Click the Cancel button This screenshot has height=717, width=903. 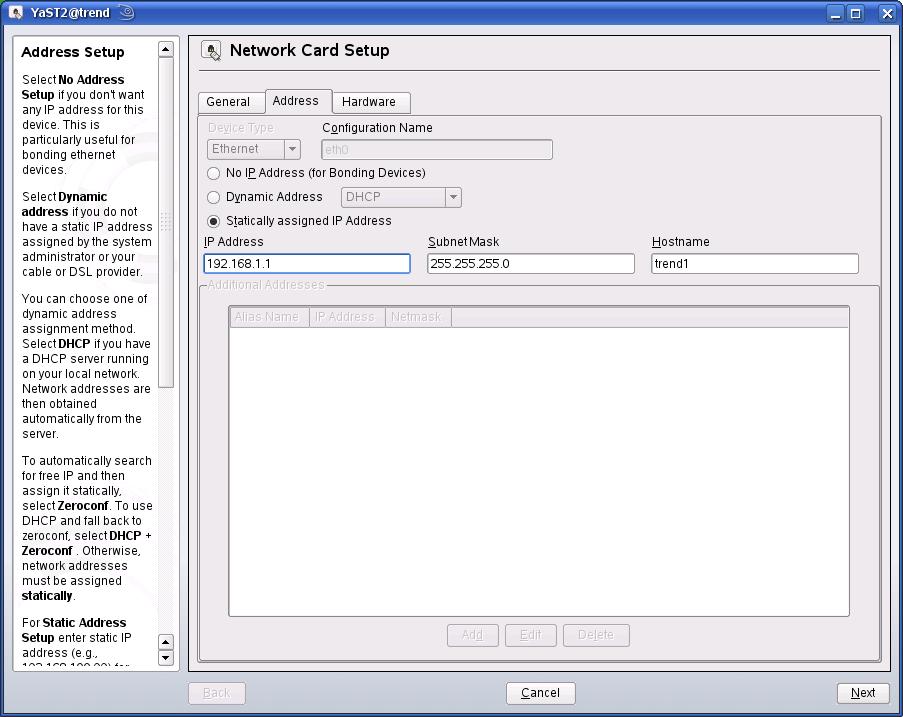point(540,693)
